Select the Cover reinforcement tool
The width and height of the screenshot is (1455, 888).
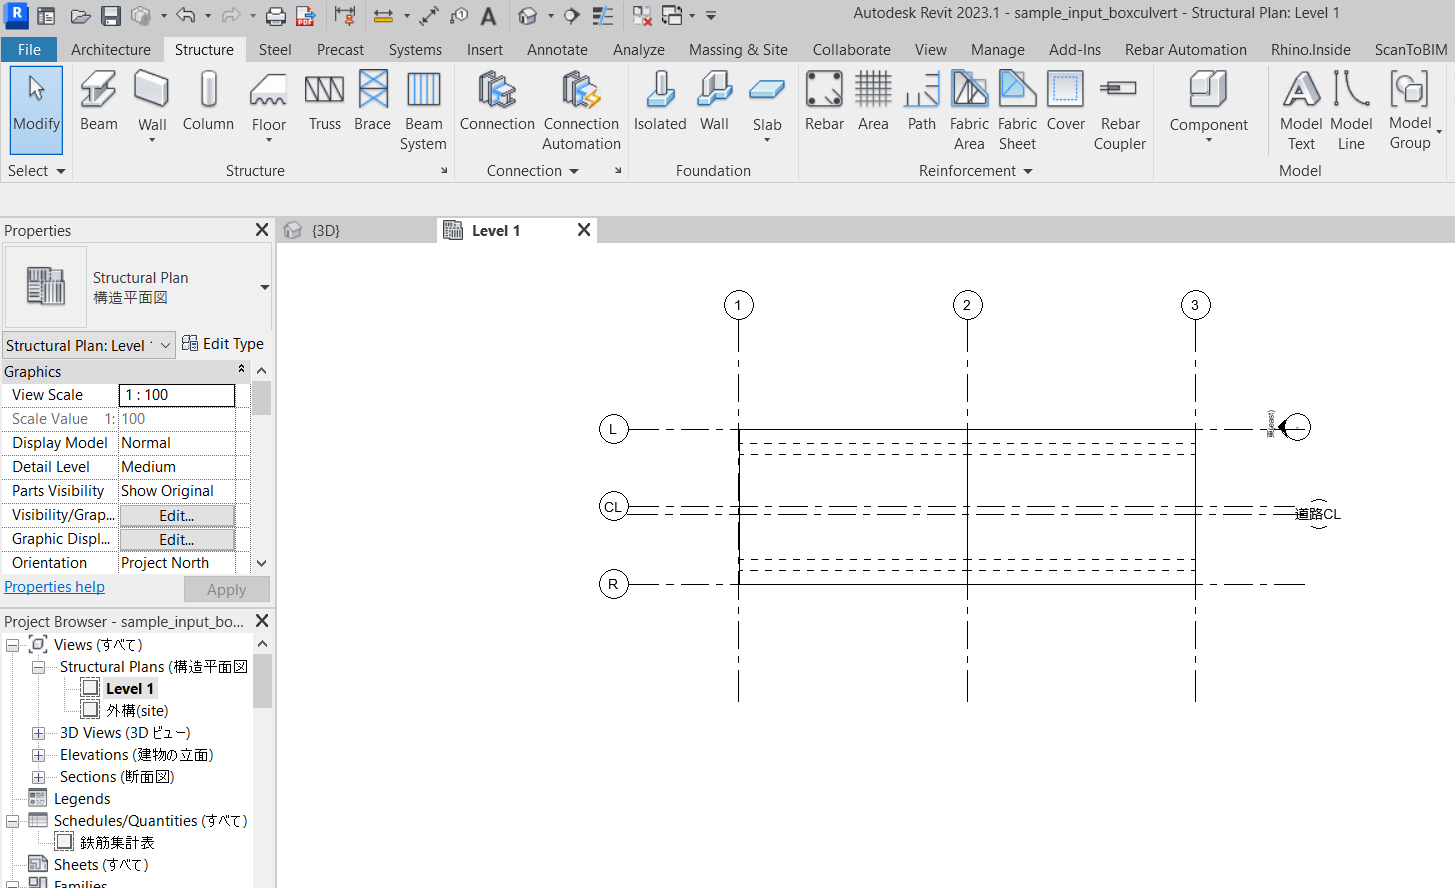(x=1065, y=100)
